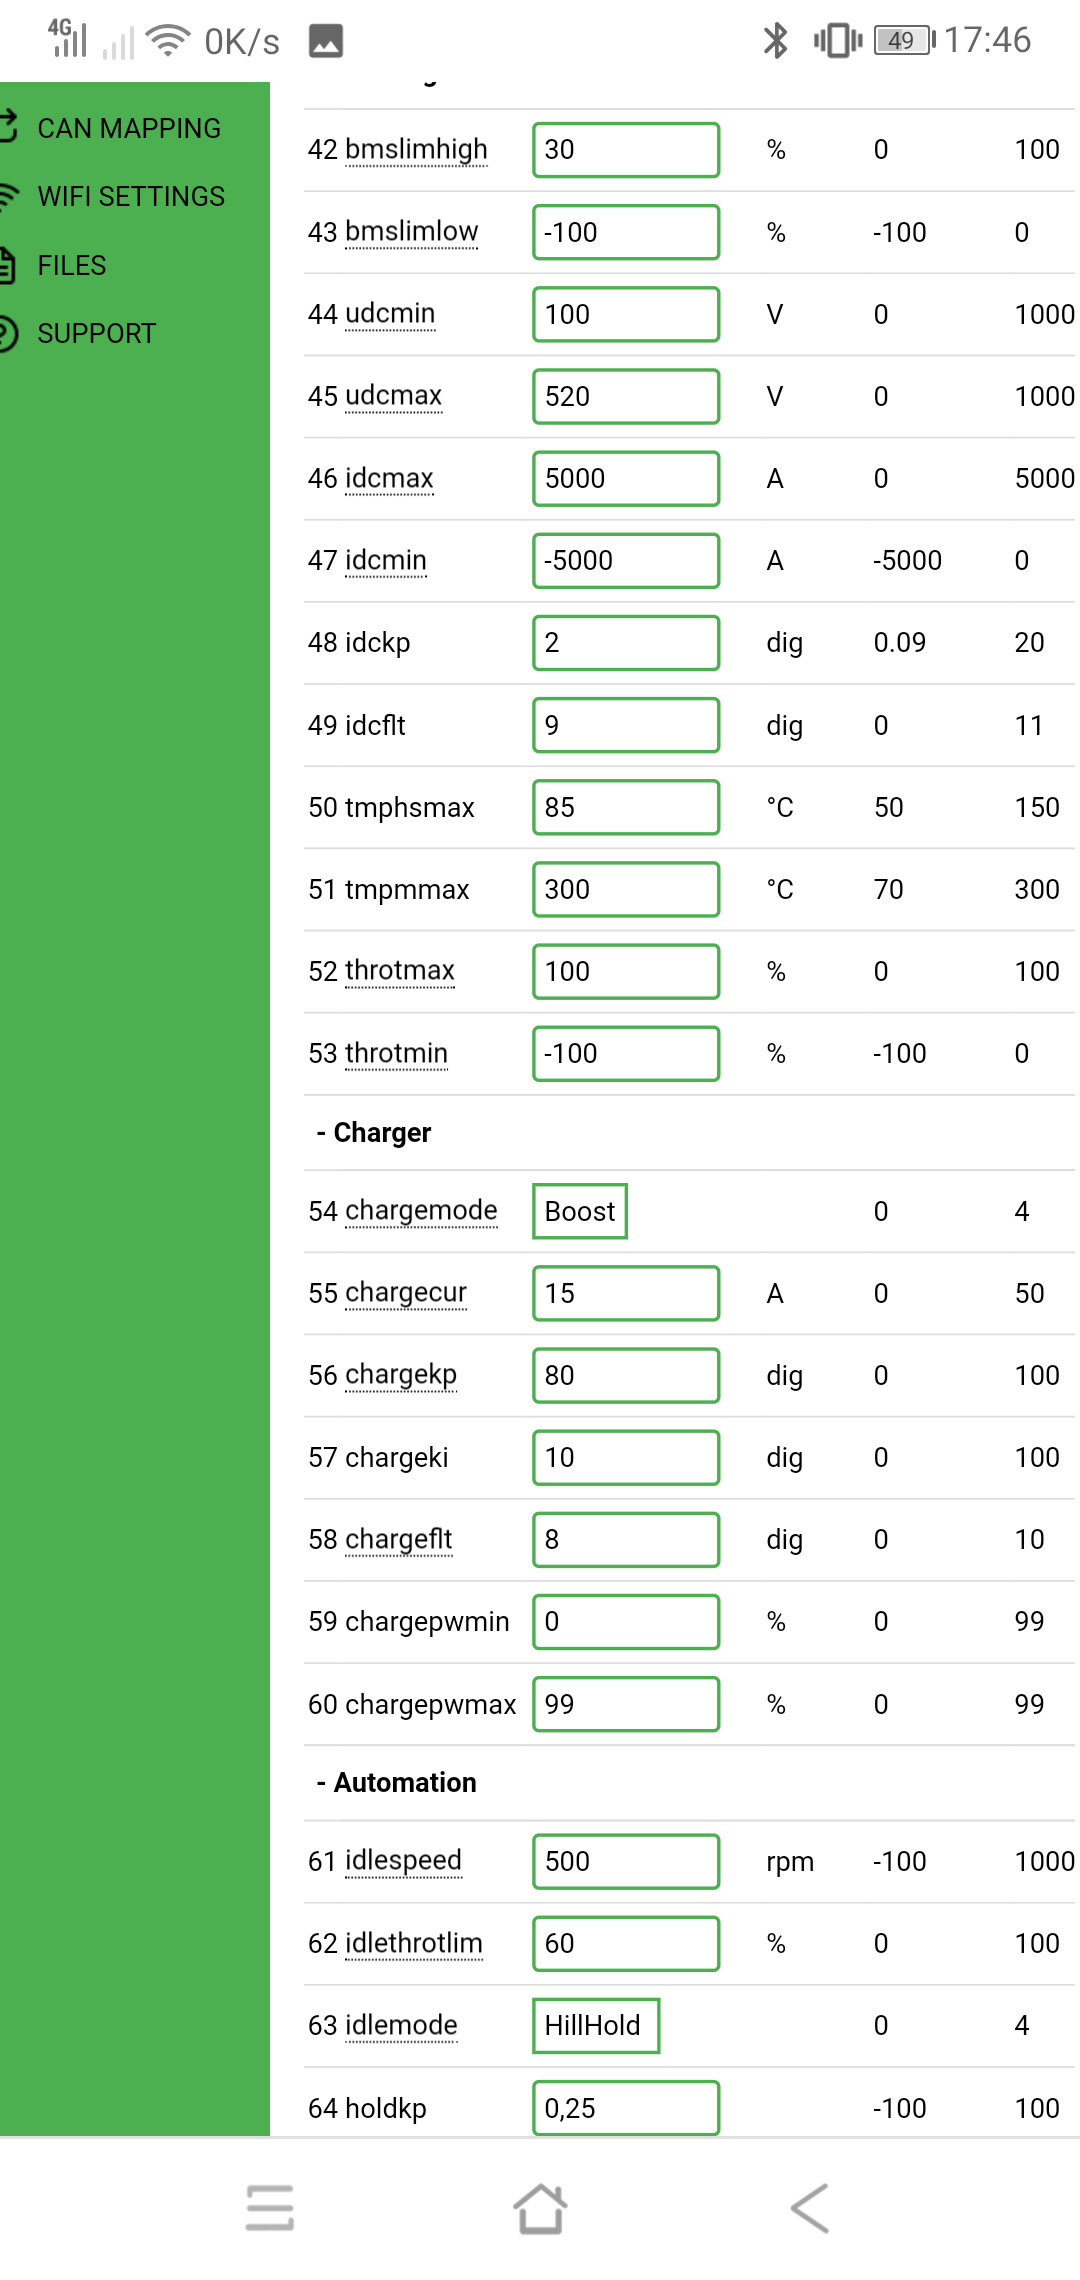This screenshot has height=2280, width=1080.
Task: Open CAN MAPPING menu item
Action: click(x=129, y=128)
